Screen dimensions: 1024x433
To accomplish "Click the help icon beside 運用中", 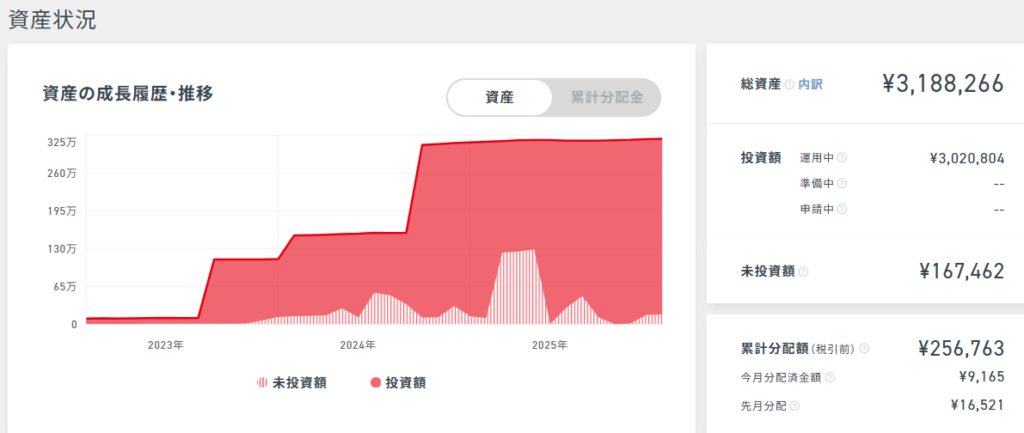I will (841, 158).
